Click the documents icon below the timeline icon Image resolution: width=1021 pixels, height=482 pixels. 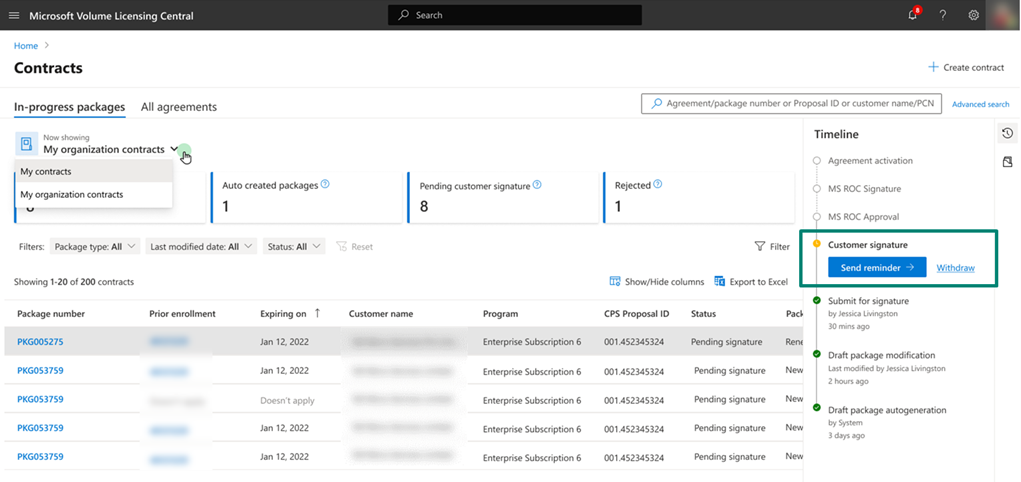click(1007, 162)
